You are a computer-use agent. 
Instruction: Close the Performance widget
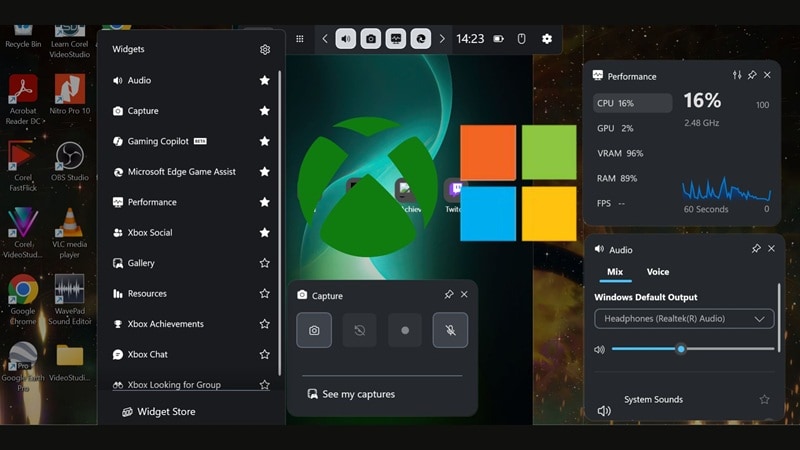(x=767, y=75)
